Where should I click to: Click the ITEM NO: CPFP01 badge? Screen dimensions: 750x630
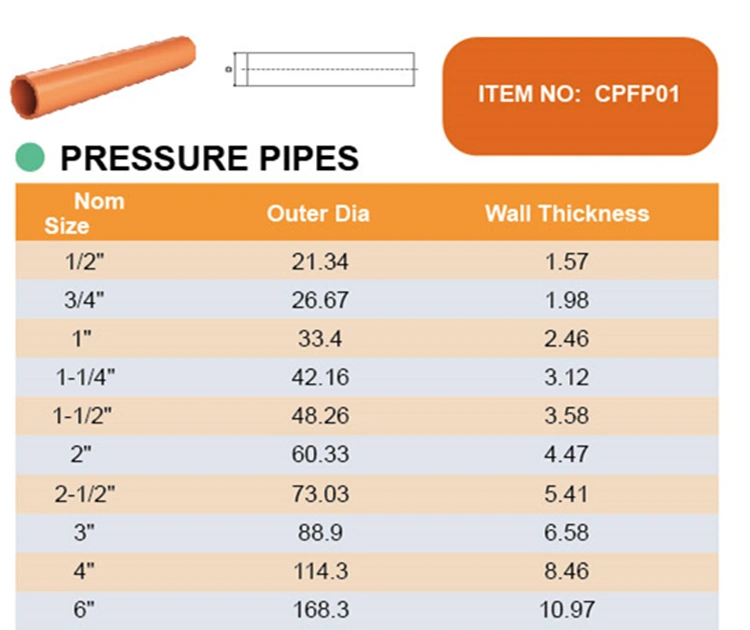[x=580, y=96]
